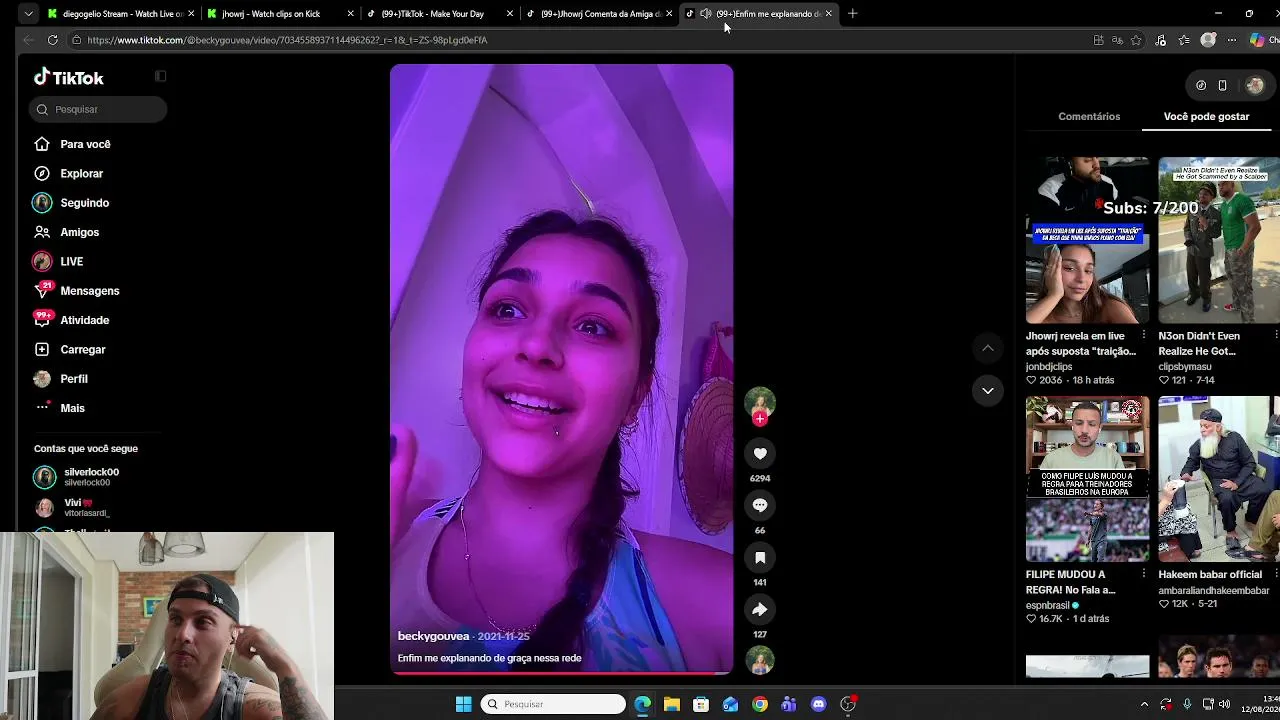The image size is (1280, 720).
Task: Open the Jhowrj revela em live thumbnail
Action: (x=1087, y=240)
